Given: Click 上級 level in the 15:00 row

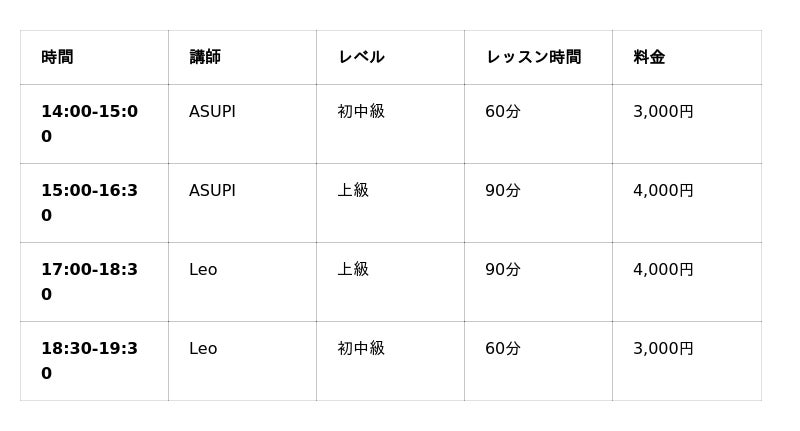Looking at the screenshot, I should (x=353, y=191).
